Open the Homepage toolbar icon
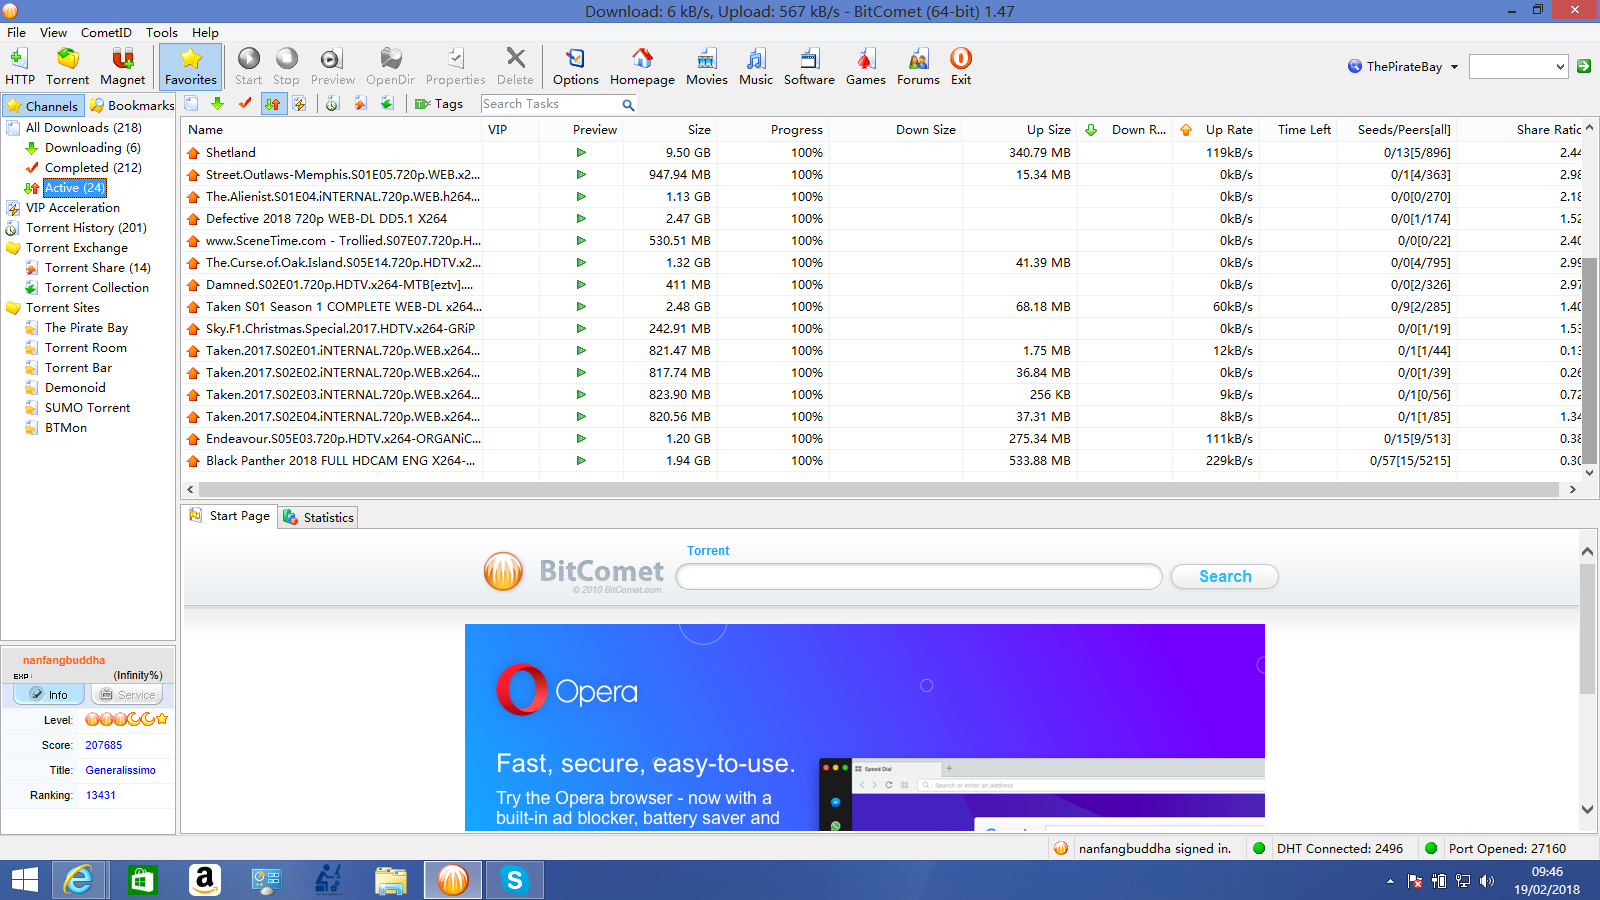The height and width of the screenshot is (900, 1600). coord(642,67)
